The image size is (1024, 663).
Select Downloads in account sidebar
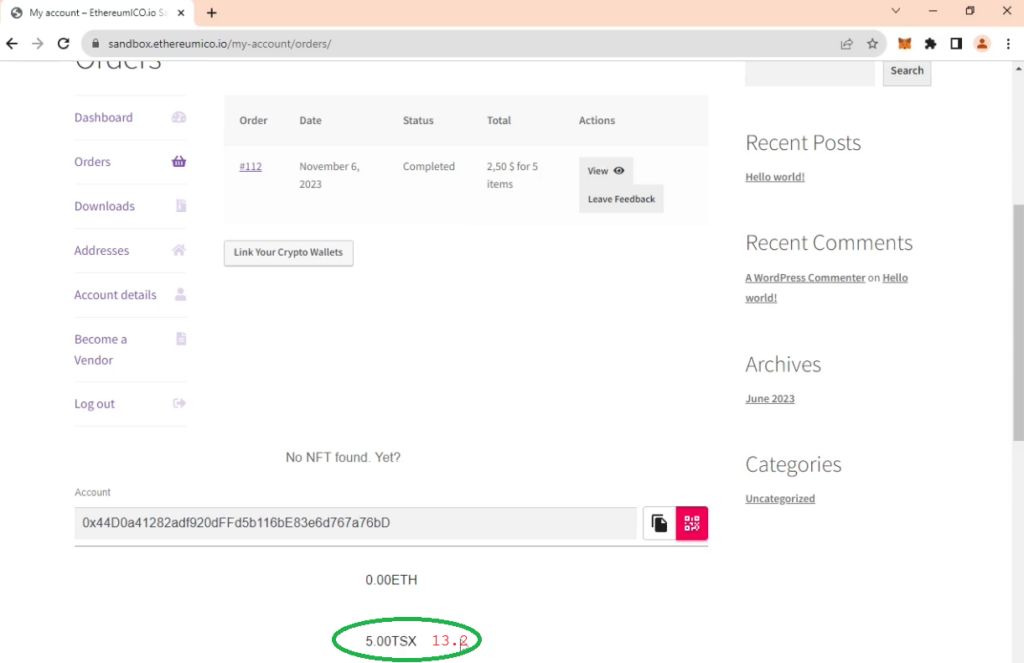point(104,206)
